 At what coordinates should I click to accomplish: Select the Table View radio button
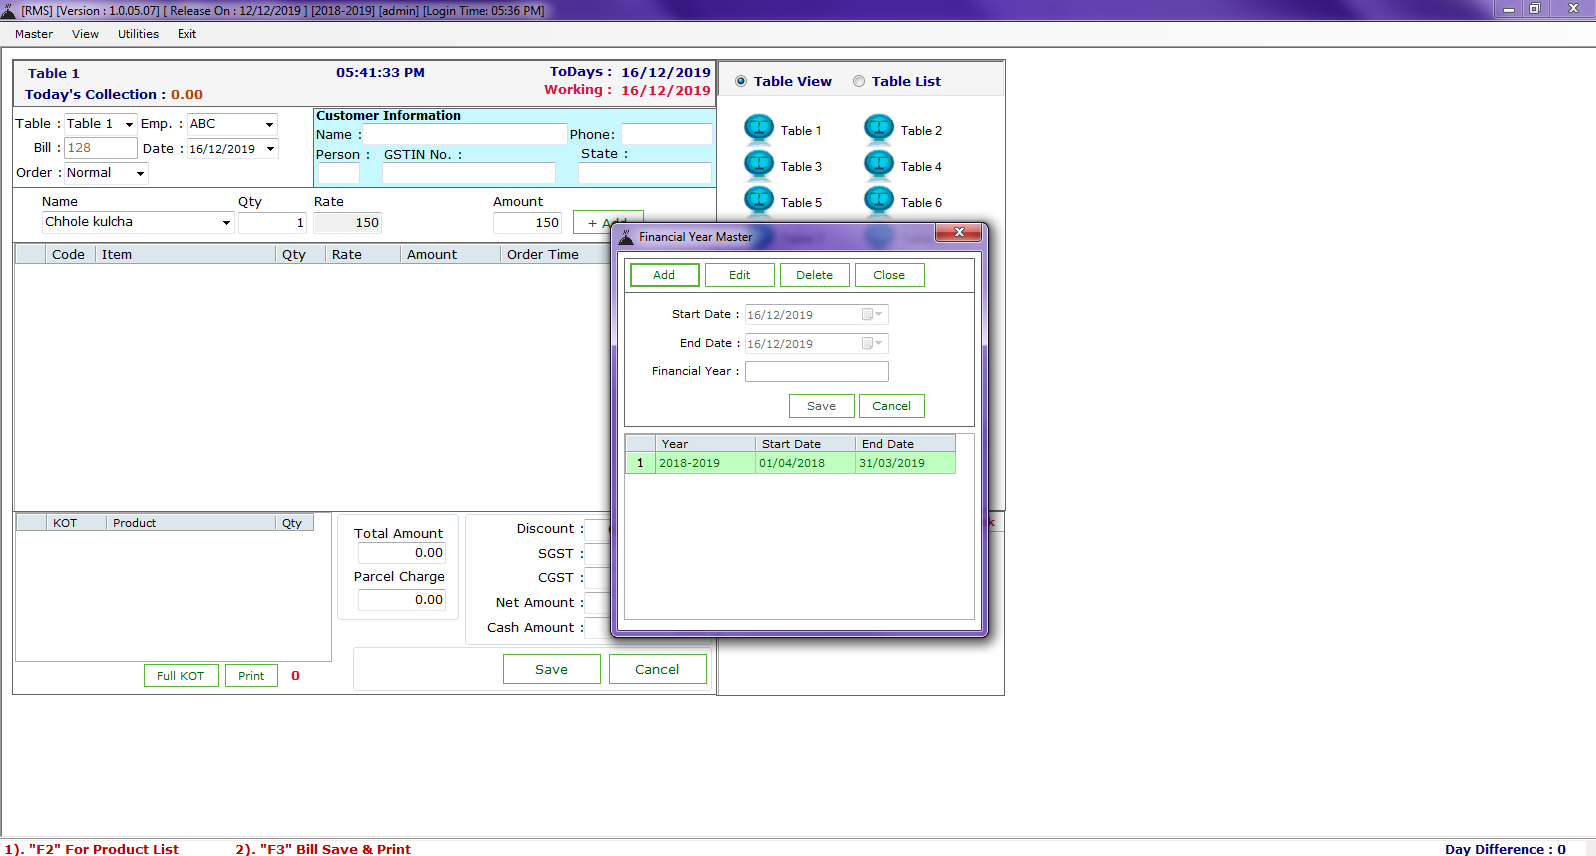741,82
